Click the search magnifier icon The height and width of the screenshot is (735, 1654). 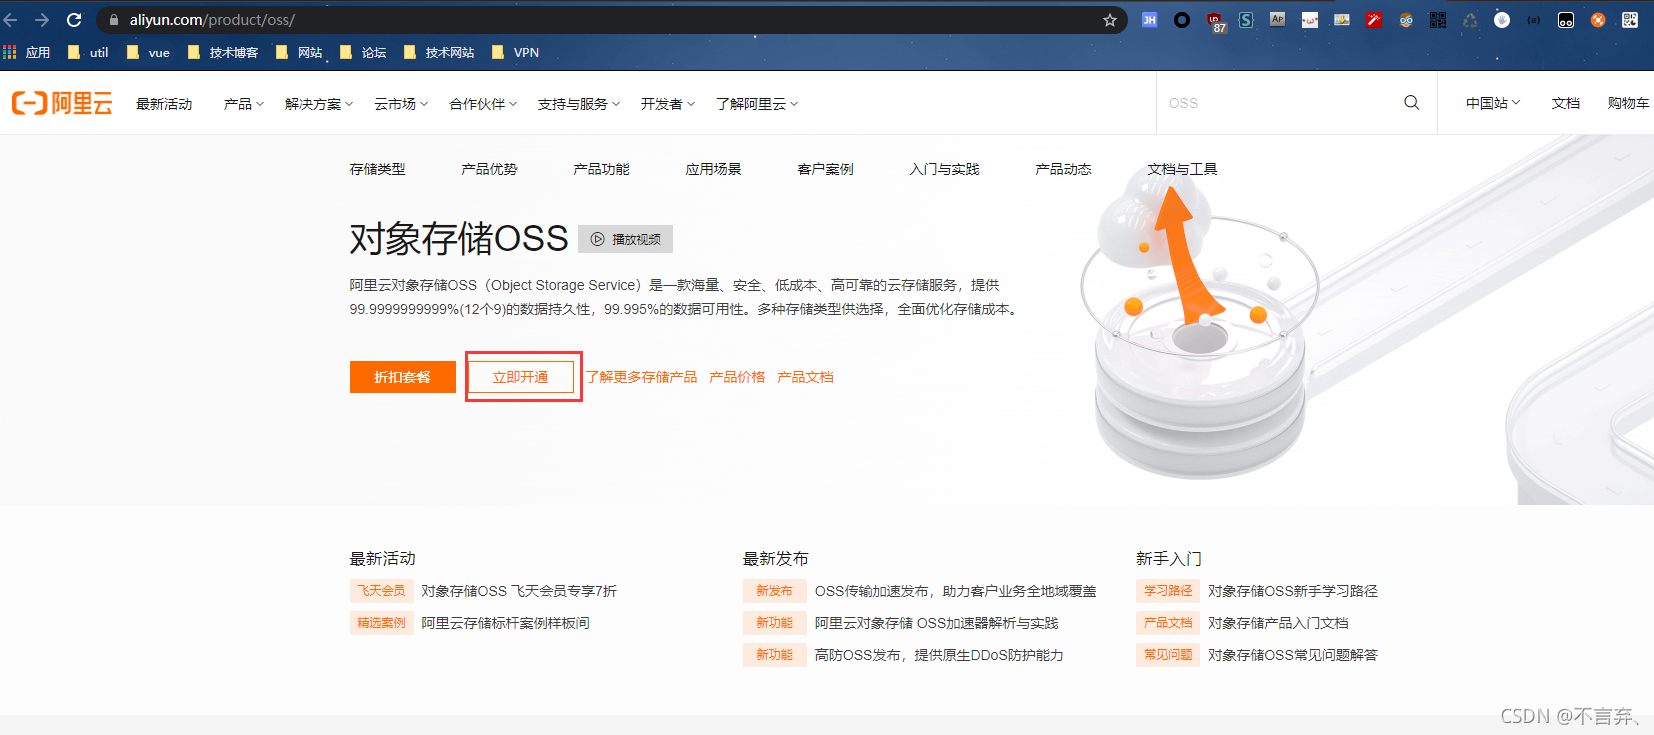click(x=1412, y=102)
